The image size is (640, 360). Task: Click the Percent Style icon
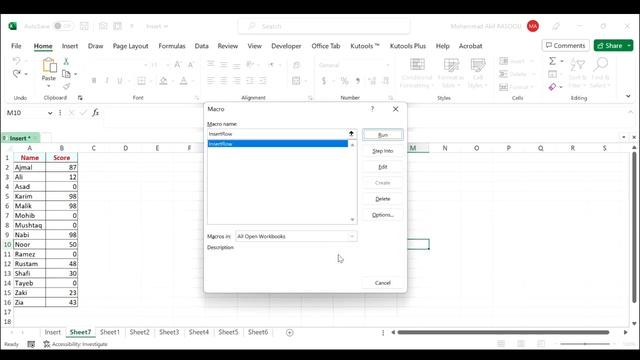pyautogui.click(x=344, y=81)
